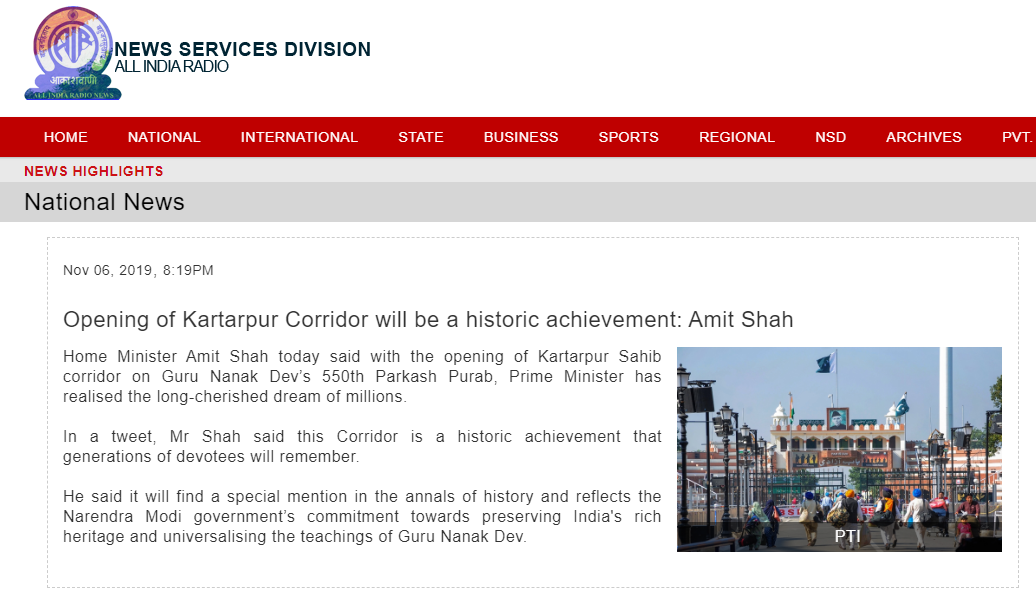
Task: Click the National News section heading
Action: tap(105, 202)
